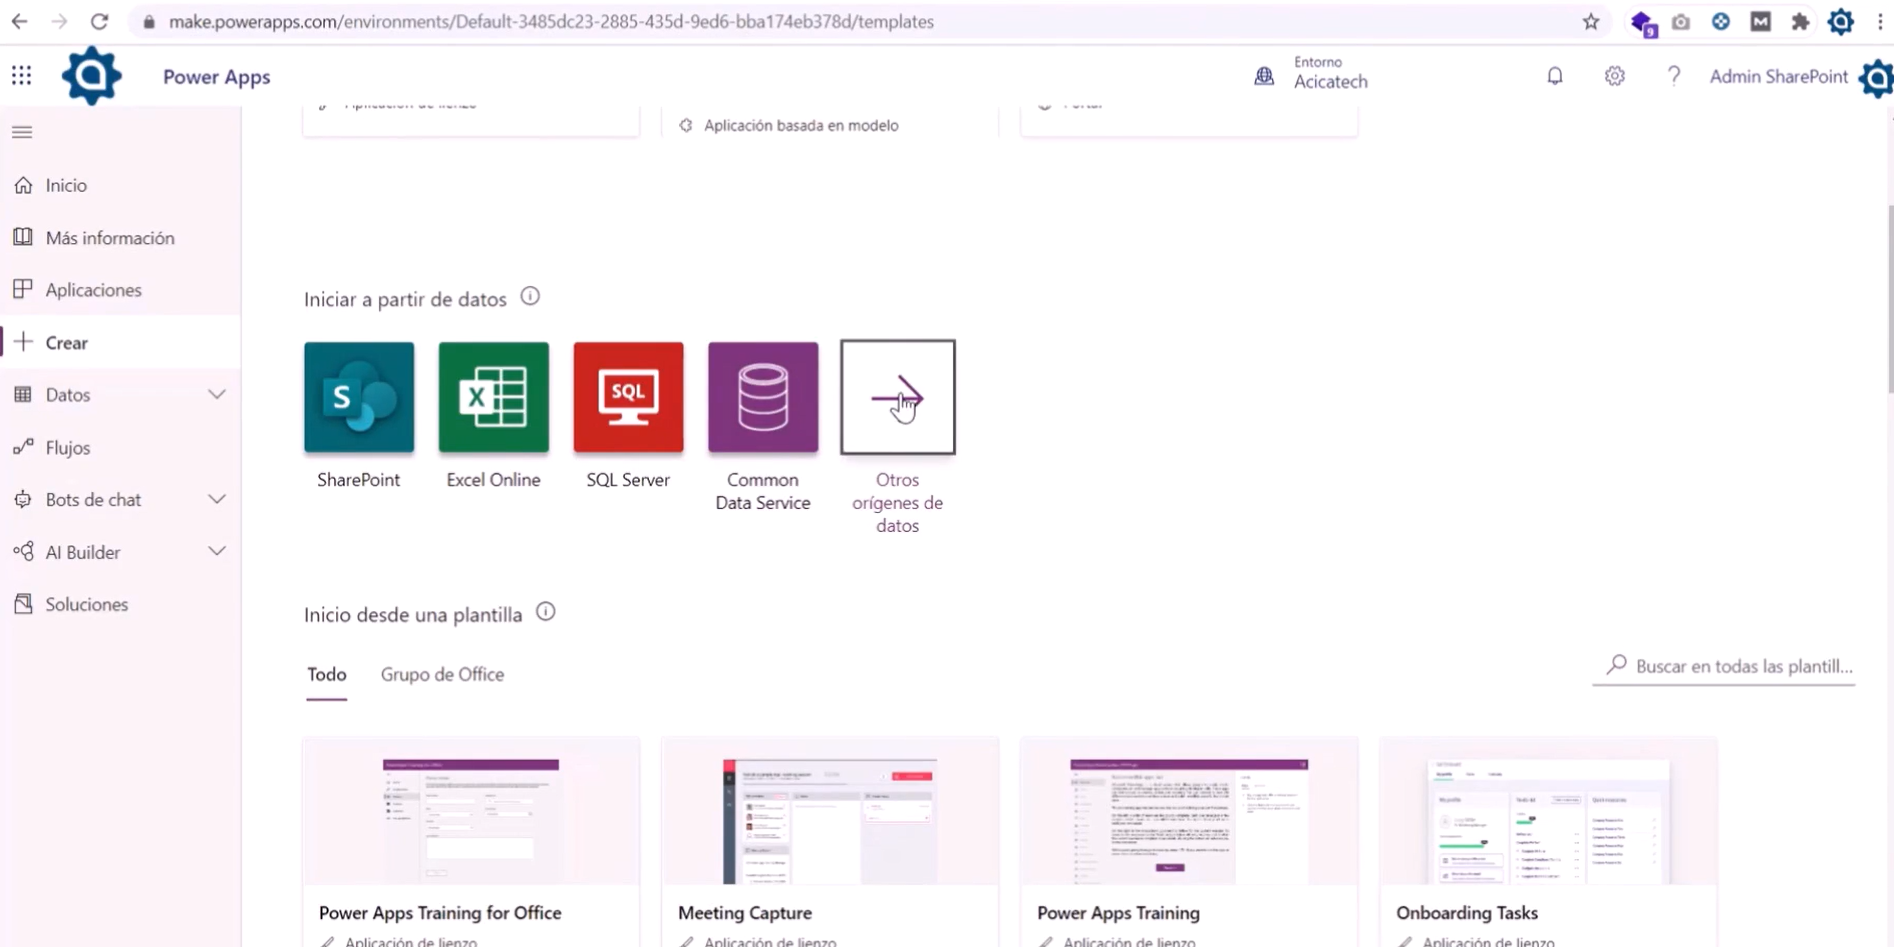Expand the AI Builder section

218,551
